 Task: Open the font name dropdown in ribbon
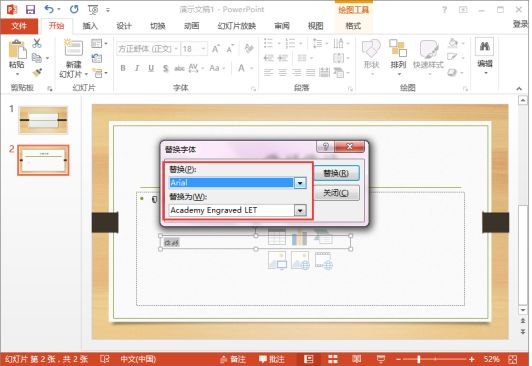[x=176, y=49]
